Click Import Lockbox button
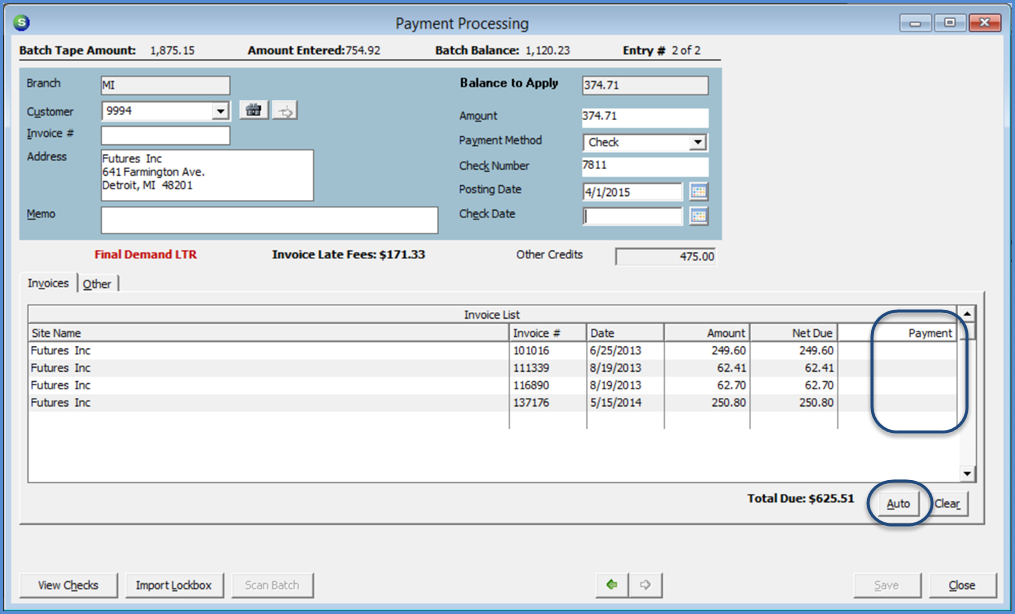 point(174,585)
